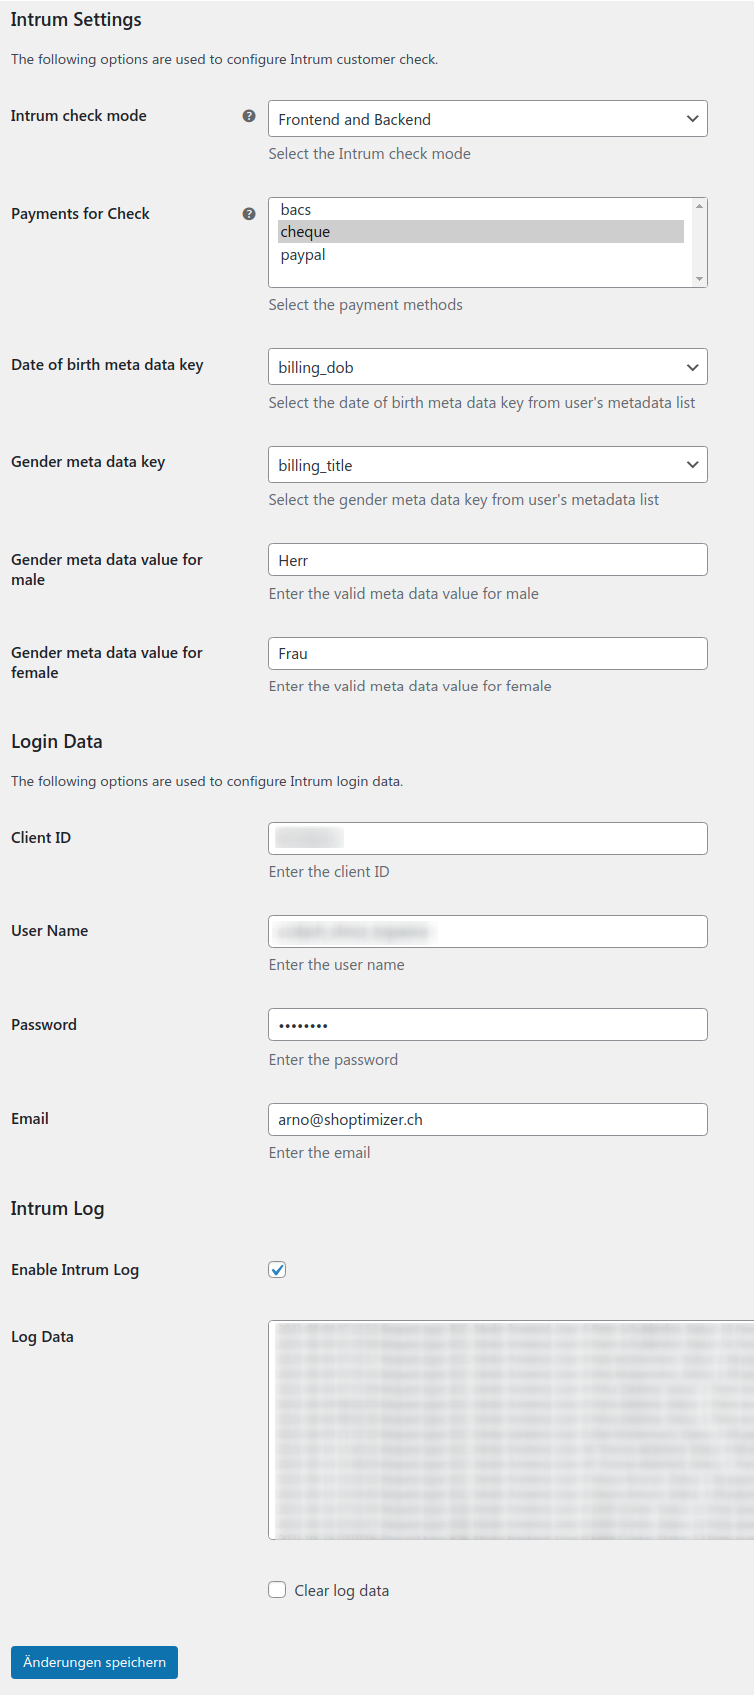This screenshot has width=754, height=1695.
Task: Check the Clear log data checkbox
Action: [x=277, y=1590]
